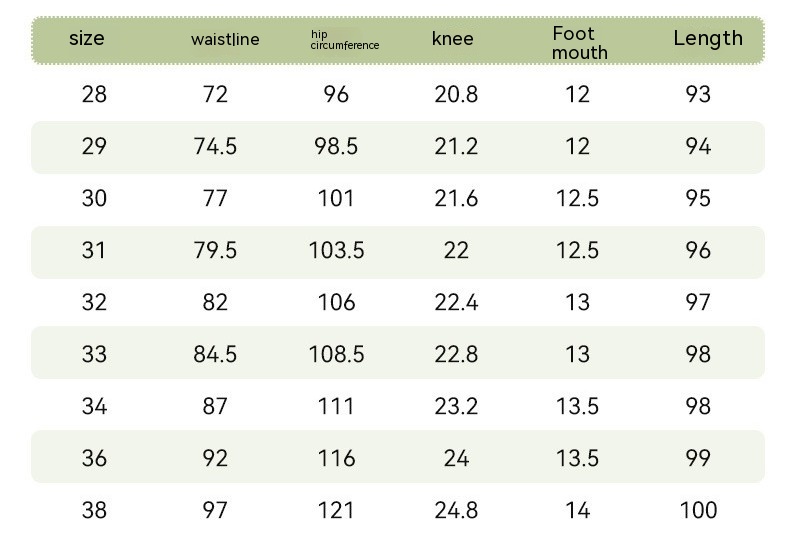The image size is (790, 537).
Task: Click hip circumference value 103.5
Action: click(336, 251)
